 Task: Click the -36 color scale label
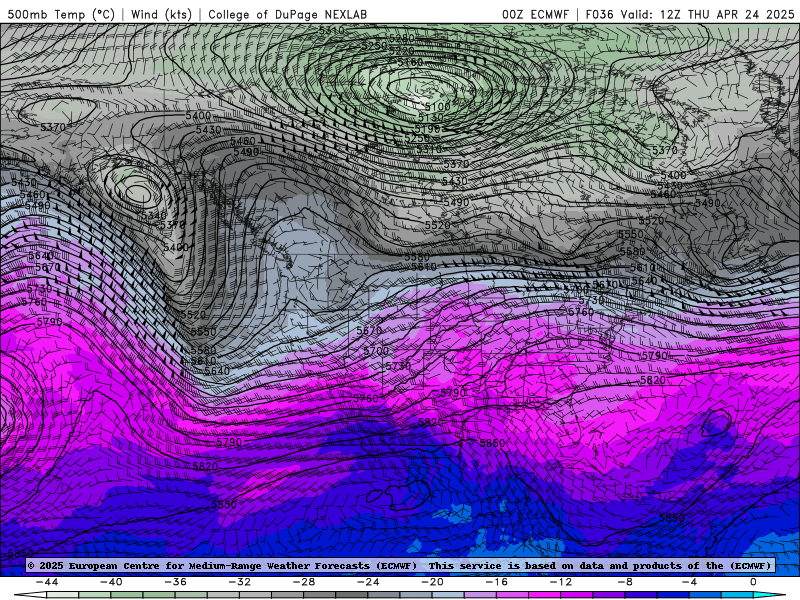175,582
